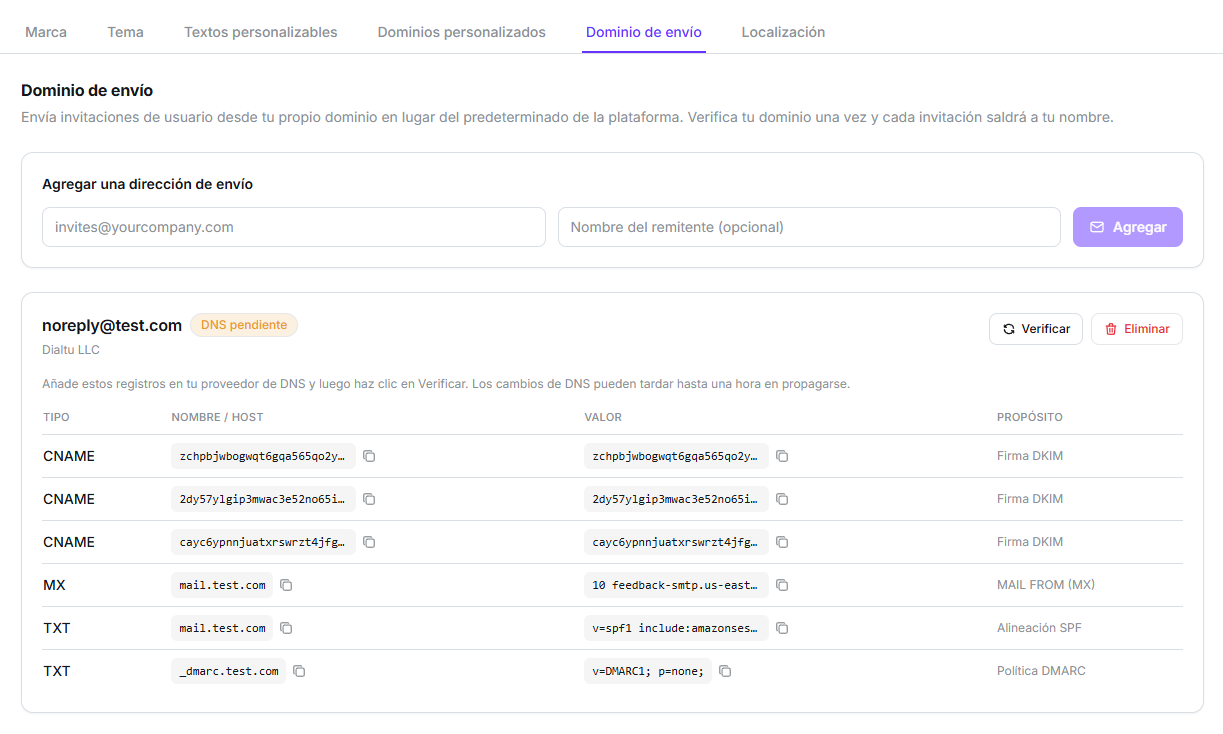
Task: Click host value cayc6ypnnjuatxrswrzt4jfg
Action: point(263,542)
